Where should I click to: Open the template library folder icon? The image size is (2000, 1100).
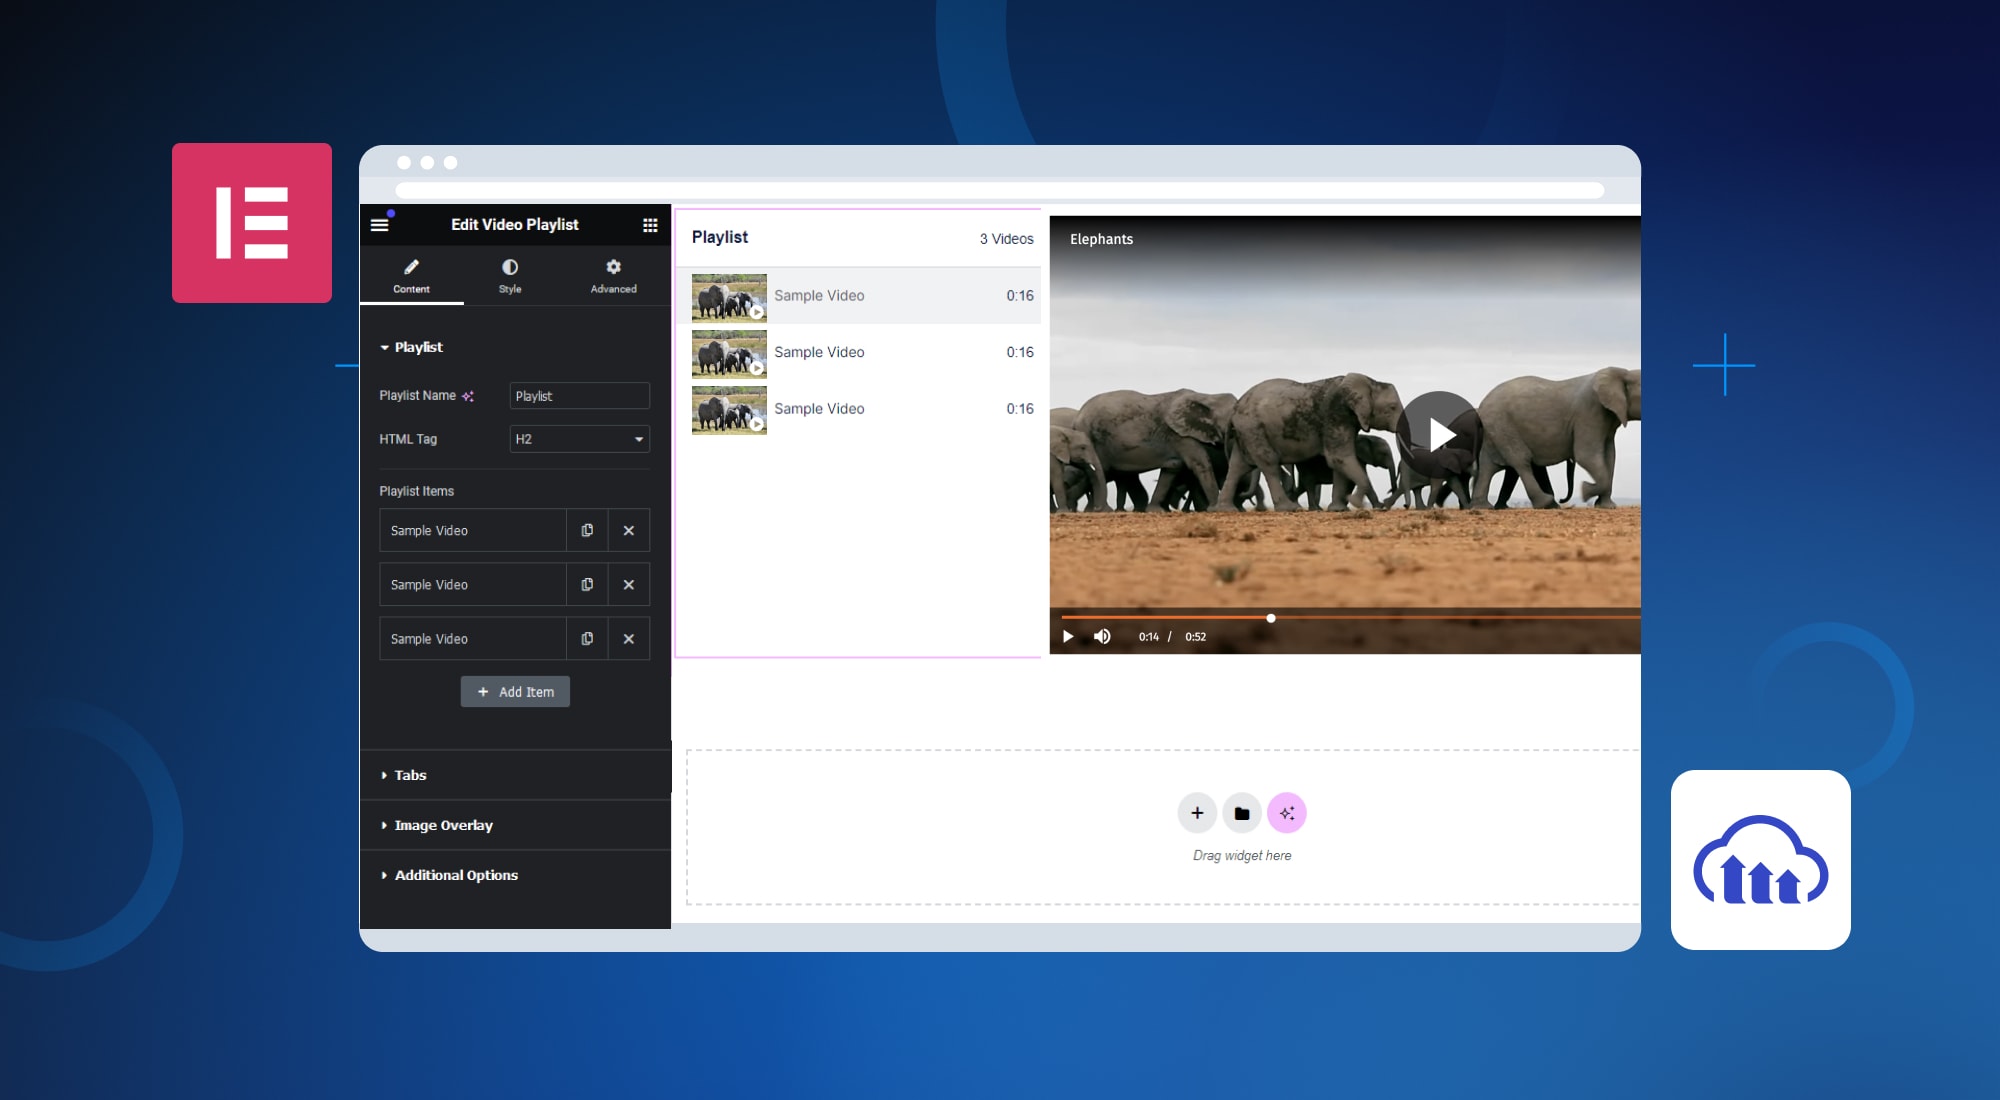pyautogui.click(x=1242, y=813)
